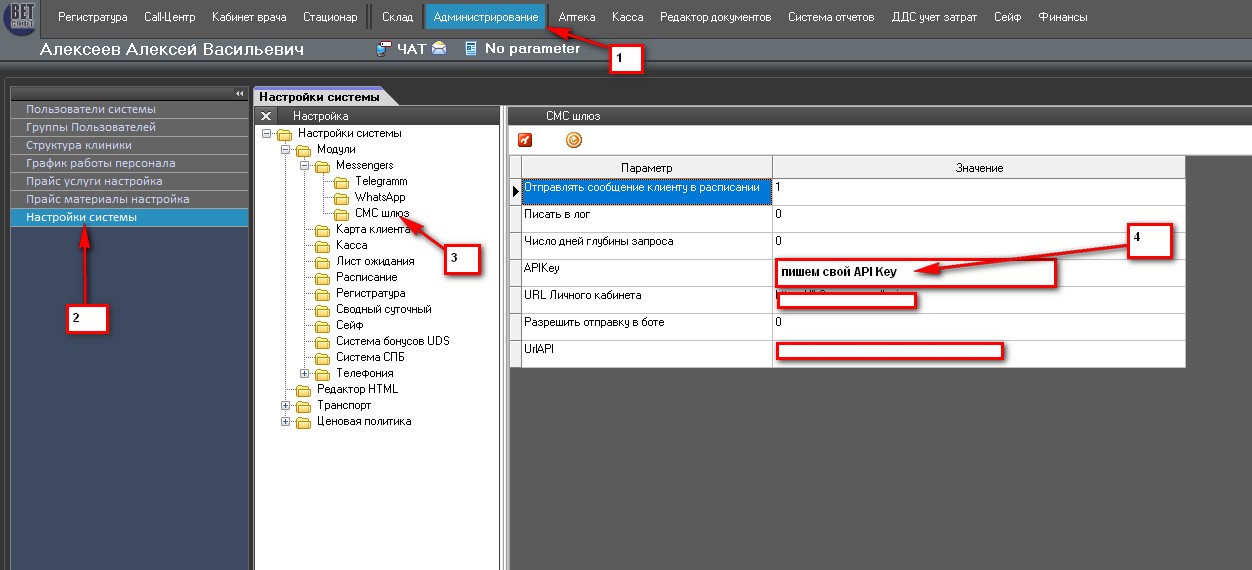
Task: Open the Регистратура menu
Action: pos(92,17)
